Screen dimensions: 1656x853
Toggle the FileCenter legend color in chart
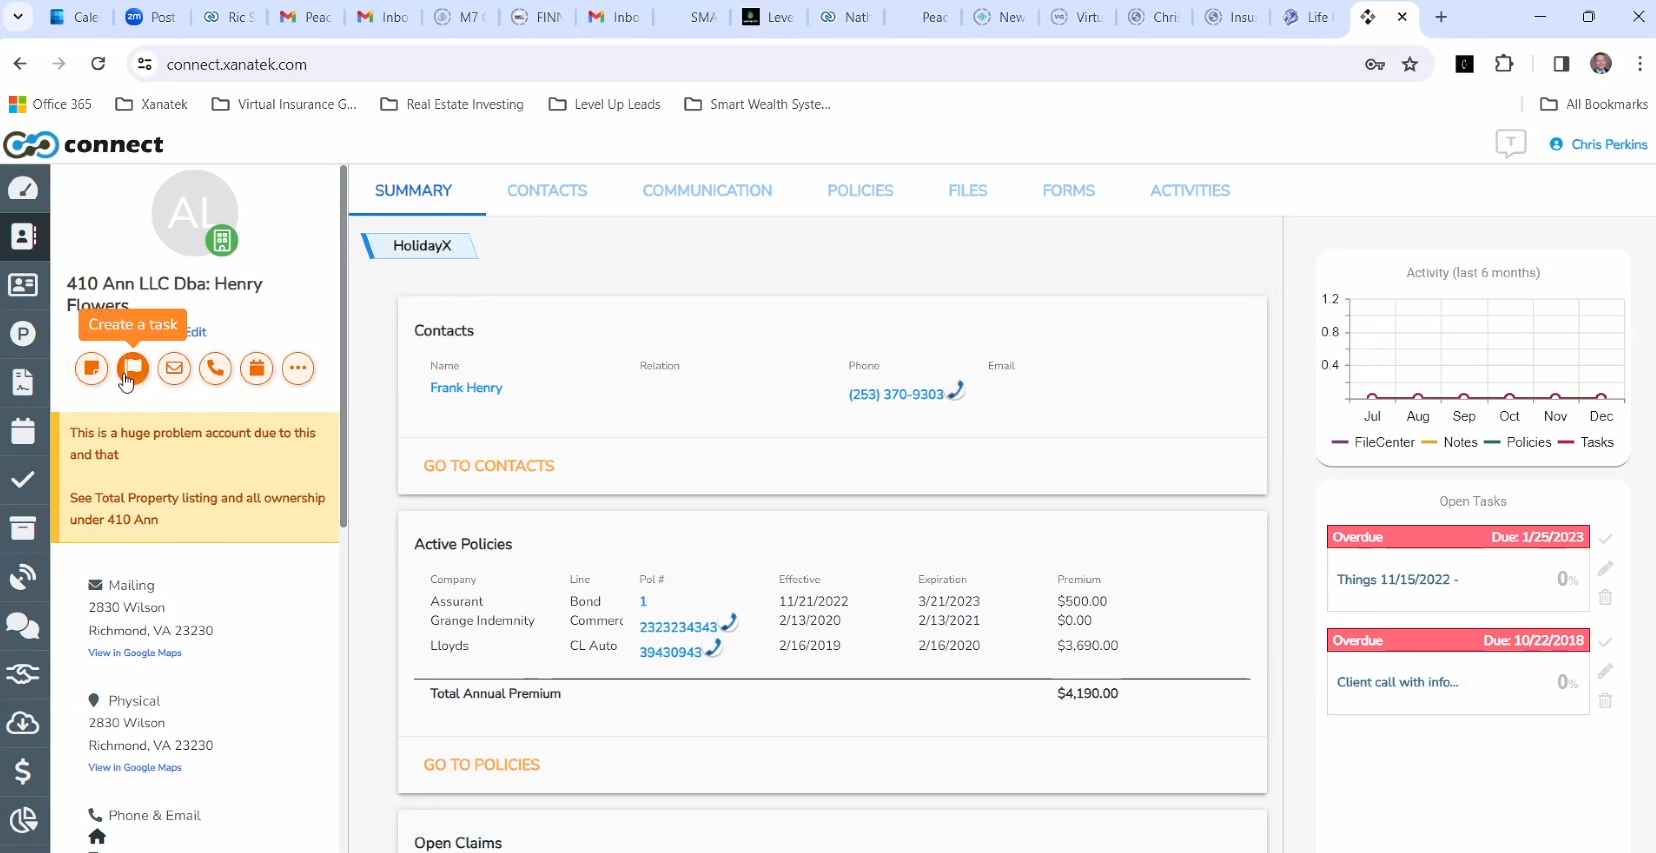tap(1341, 442)
